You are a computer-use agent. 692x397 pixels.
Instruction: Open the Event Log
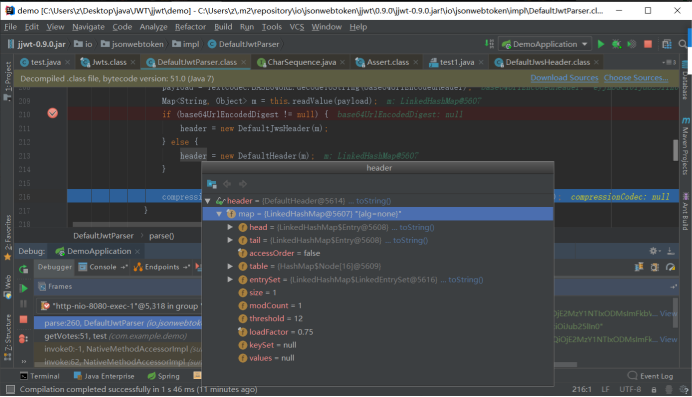click(650, 376)
